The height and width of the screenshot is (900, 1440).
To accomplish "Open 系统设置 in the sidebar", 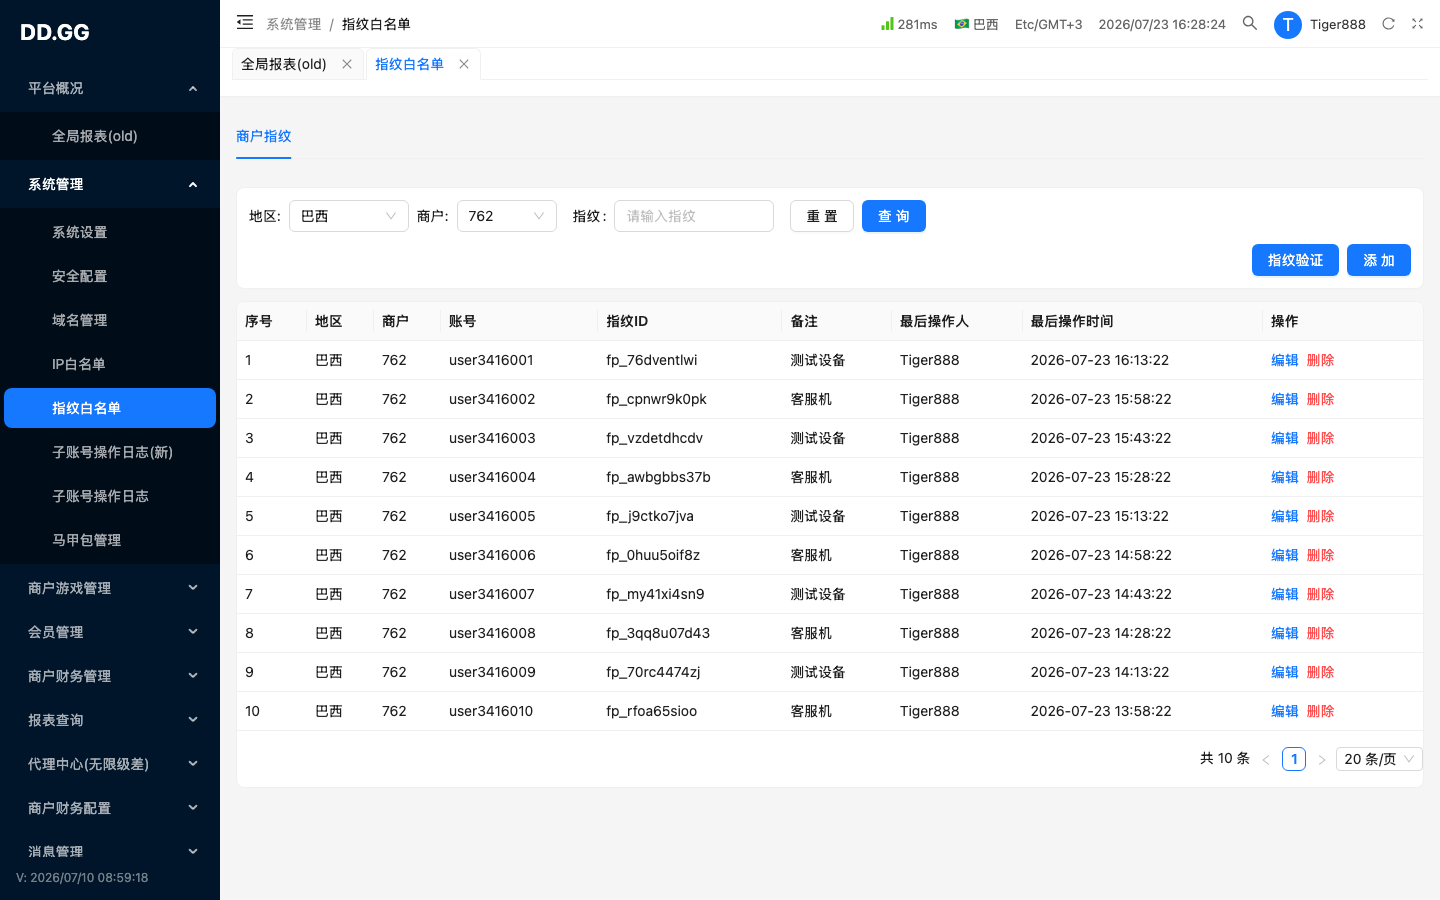I will 110,232.
